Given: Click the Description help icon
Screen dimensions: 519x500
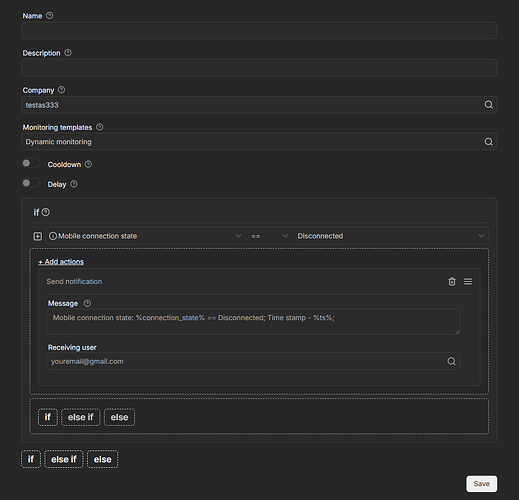Looking at the screenshot, I should [68, 53].
